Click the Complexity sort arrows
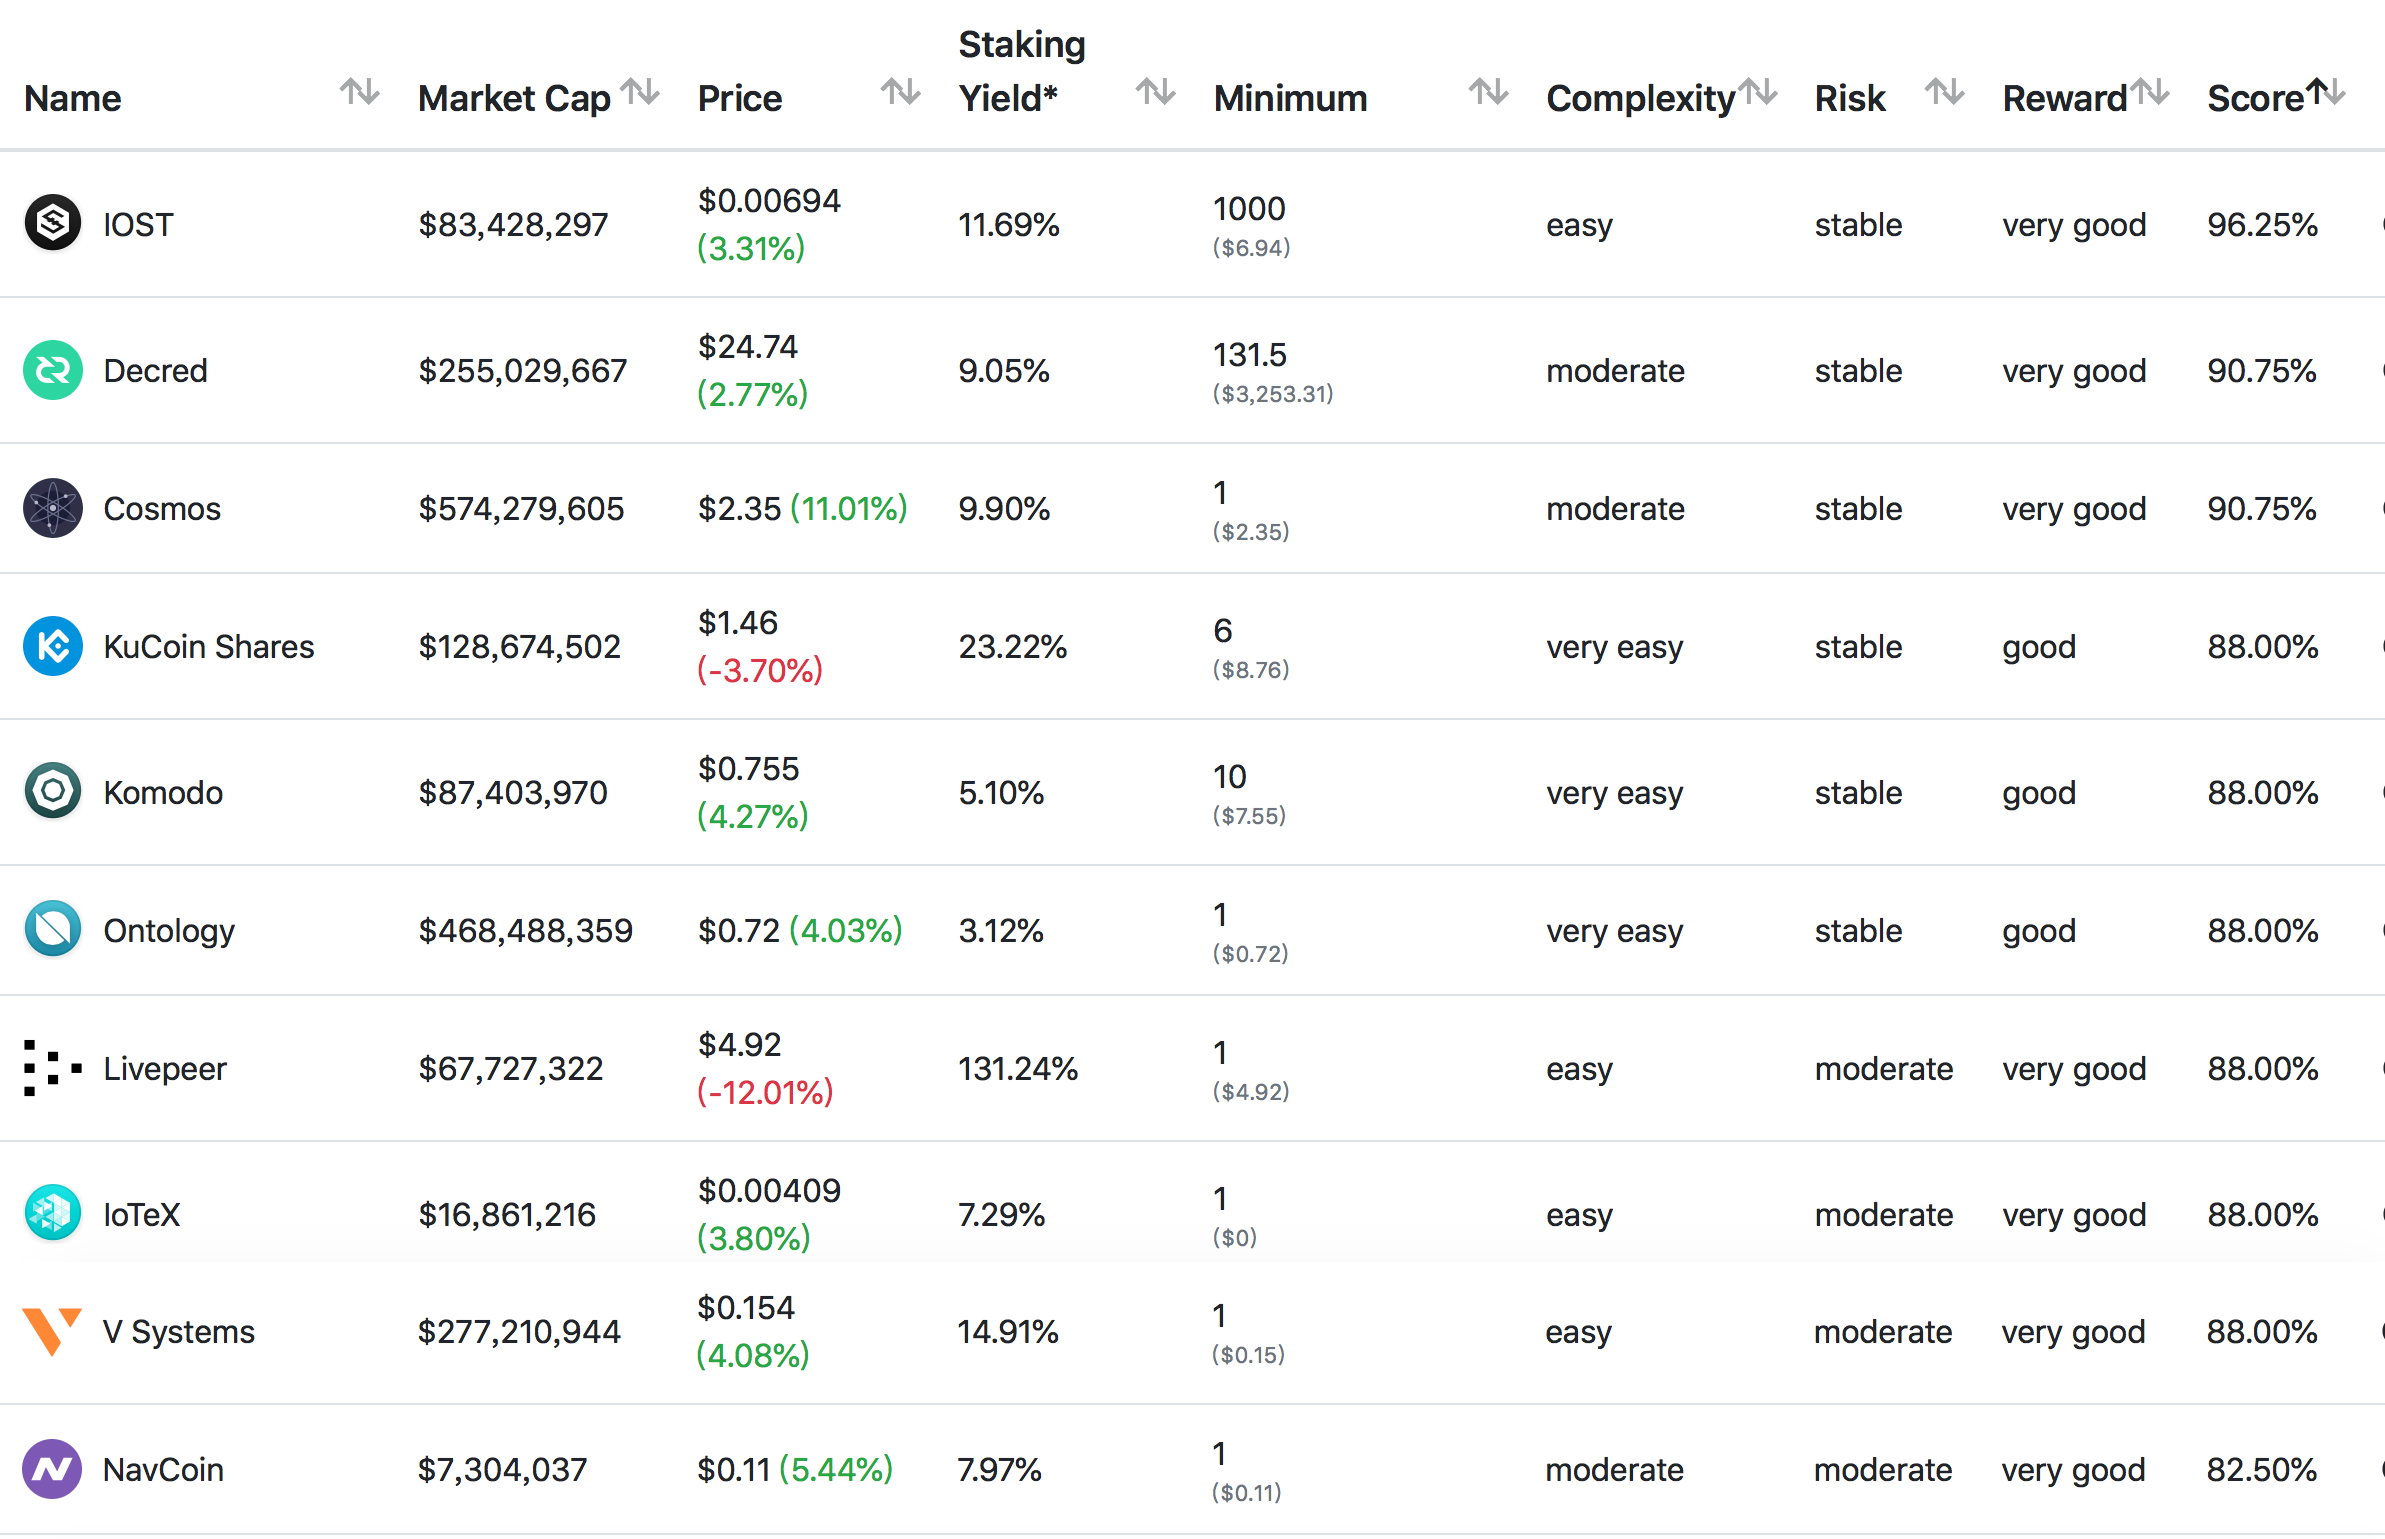This screenshot has height=1539, width=2385. click(1757, 93)
